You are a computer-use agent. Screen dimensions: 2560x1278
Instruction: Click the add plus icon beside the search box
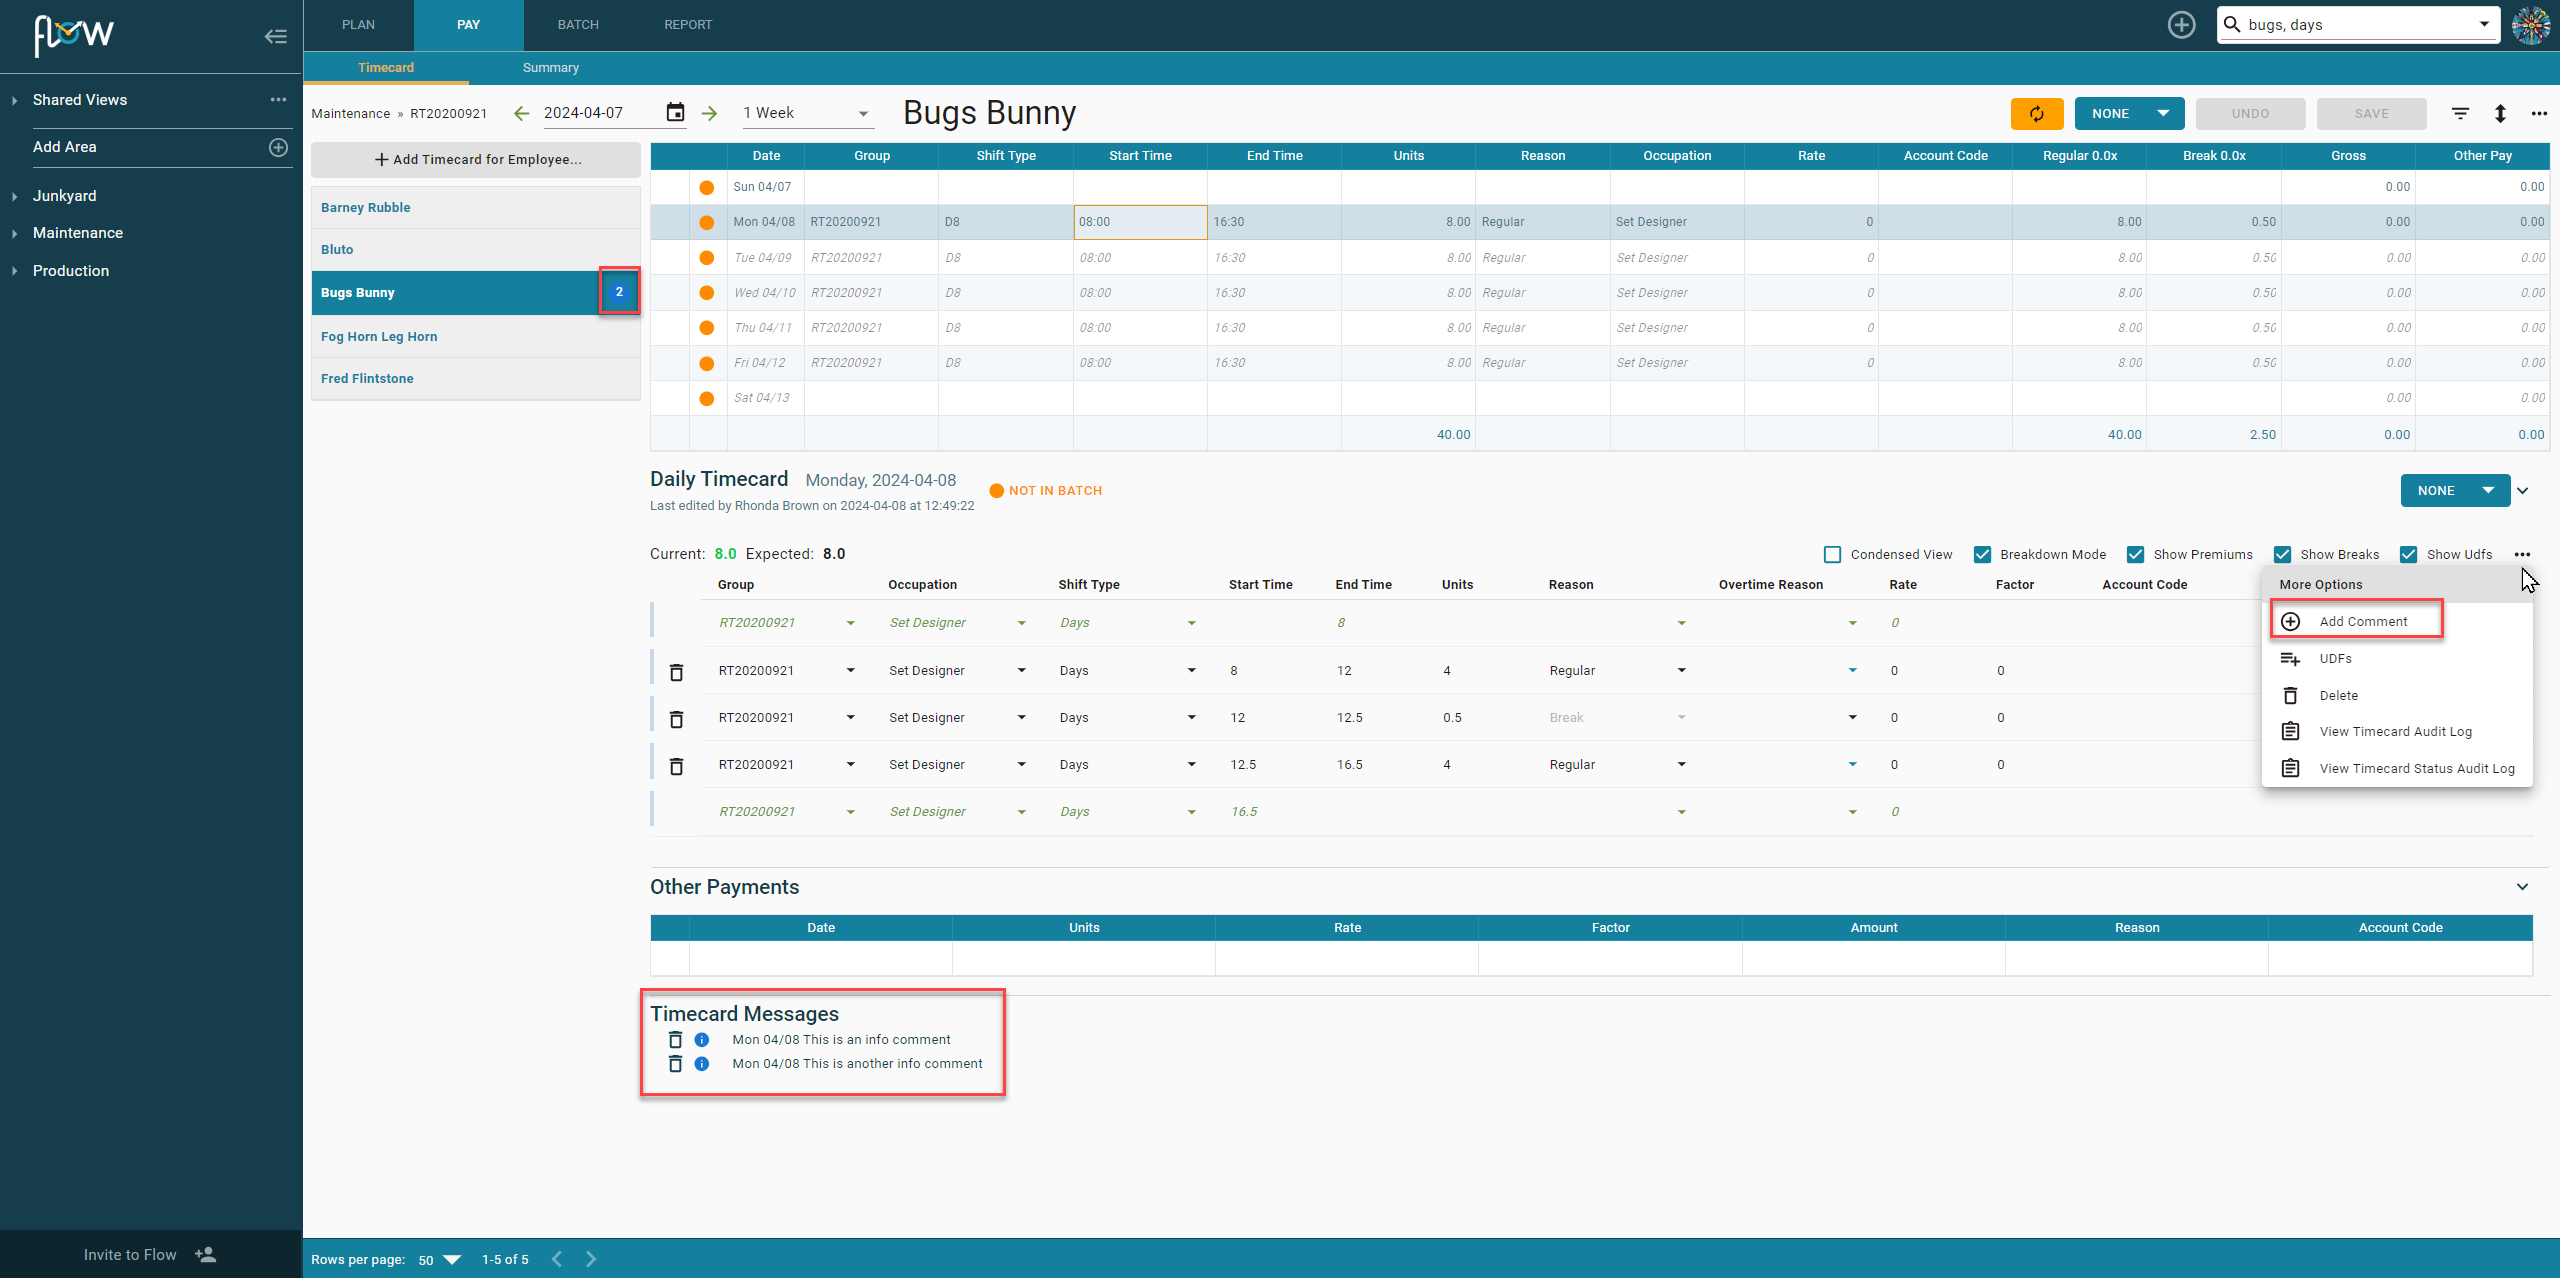click(x=2181, y=25)
